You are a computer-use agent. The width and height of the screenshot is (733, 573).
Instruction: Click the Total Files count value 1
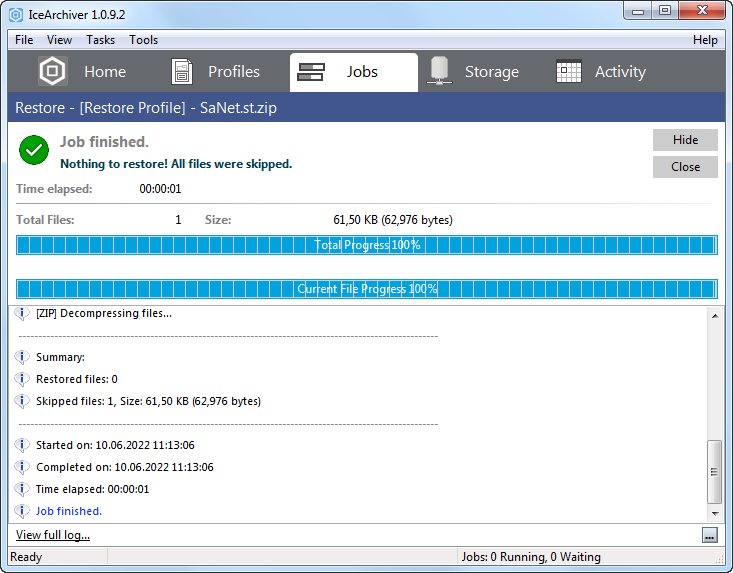pyautogui.click(x=178, y=220)
